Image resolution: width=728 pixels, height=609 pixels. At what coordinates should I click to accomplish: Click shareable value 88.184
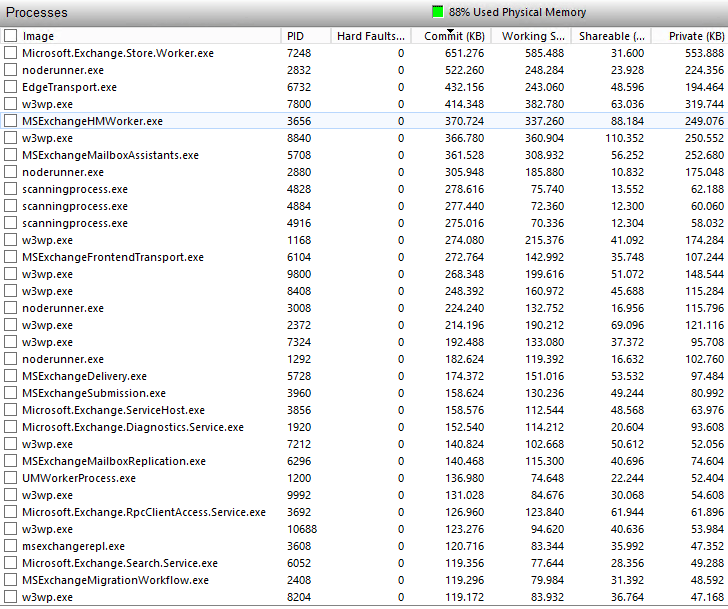[x=627, y=121]
